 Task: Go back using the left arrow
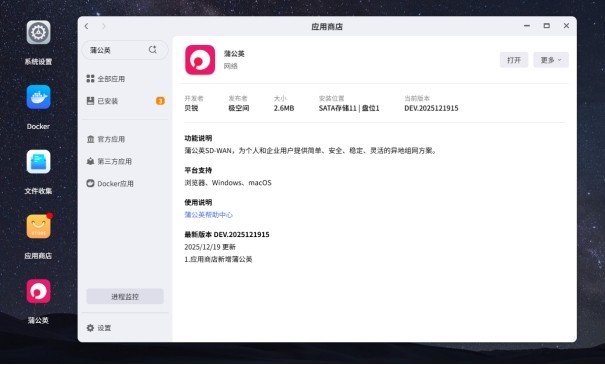(x=86, y=26)
